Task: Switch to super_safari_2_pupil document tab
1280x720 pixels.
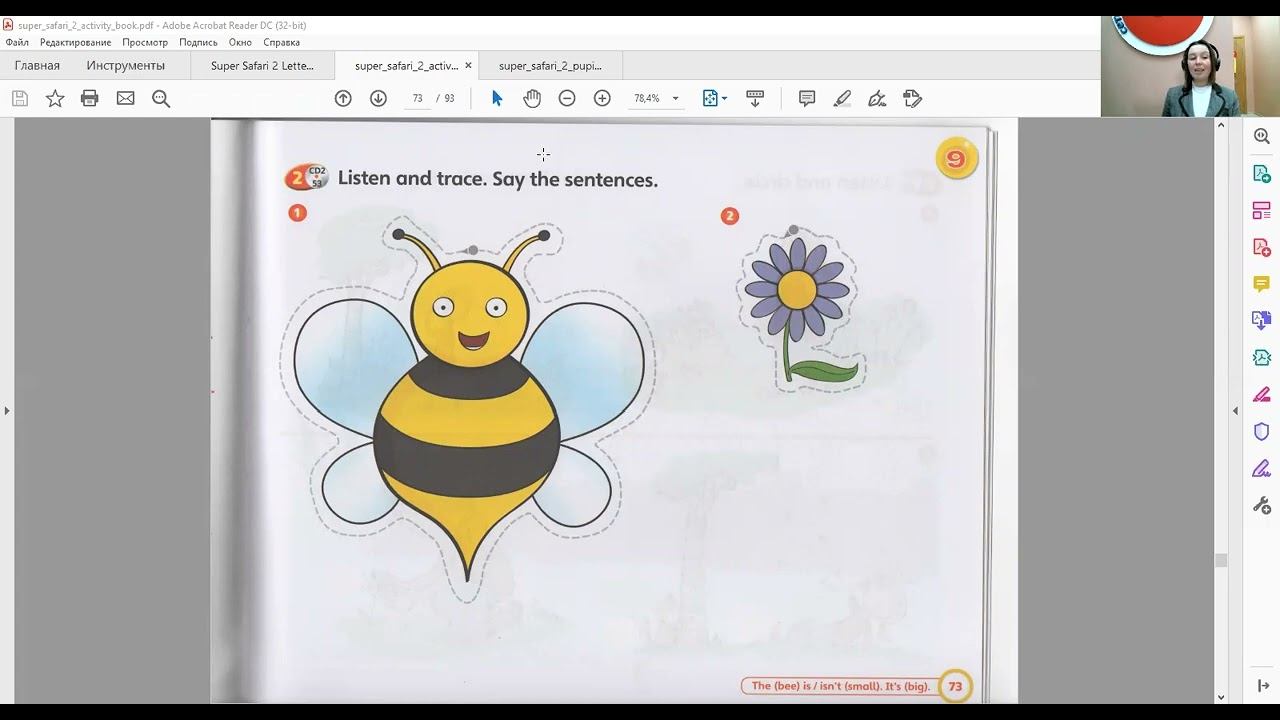Action: pyautogui.click(x=550, y=66)
